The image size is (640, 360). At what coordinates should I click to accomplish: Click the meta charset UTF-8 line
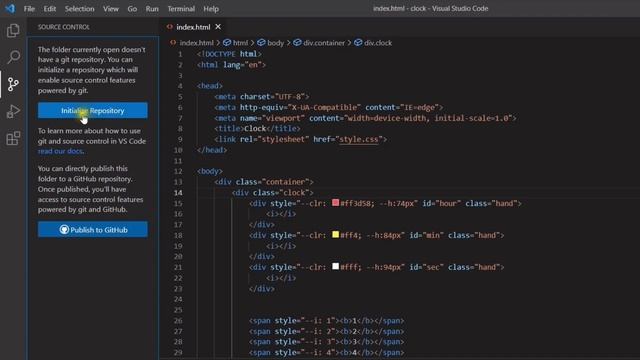pyautogui.click(x=262, y=97)
